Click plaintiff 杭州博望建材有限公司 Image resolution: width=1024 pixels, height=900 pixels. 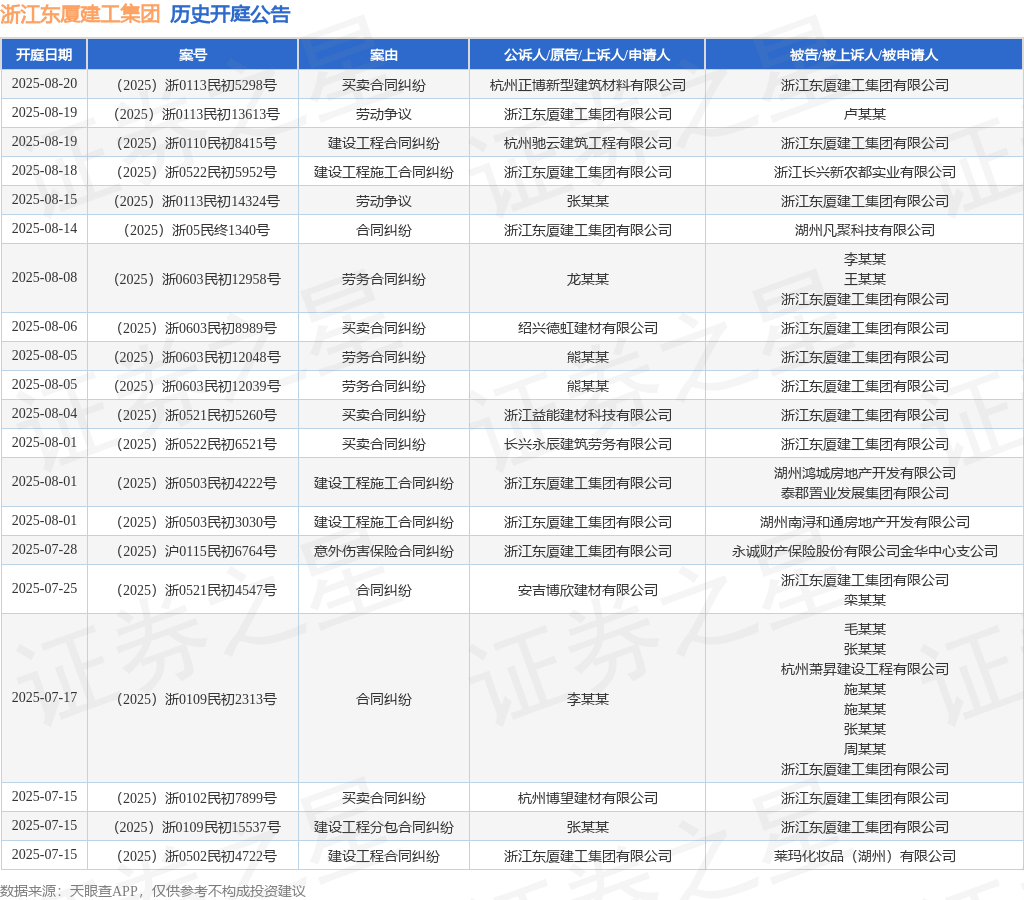[588, 799]
